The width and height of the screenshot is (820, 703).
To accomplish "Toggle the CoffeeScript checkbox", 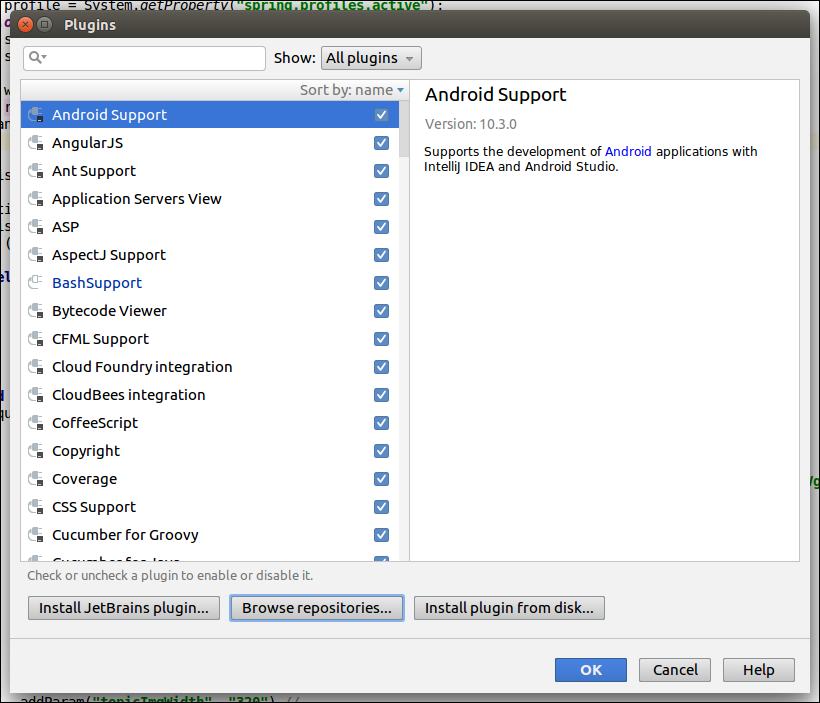I will click(381, 423).
